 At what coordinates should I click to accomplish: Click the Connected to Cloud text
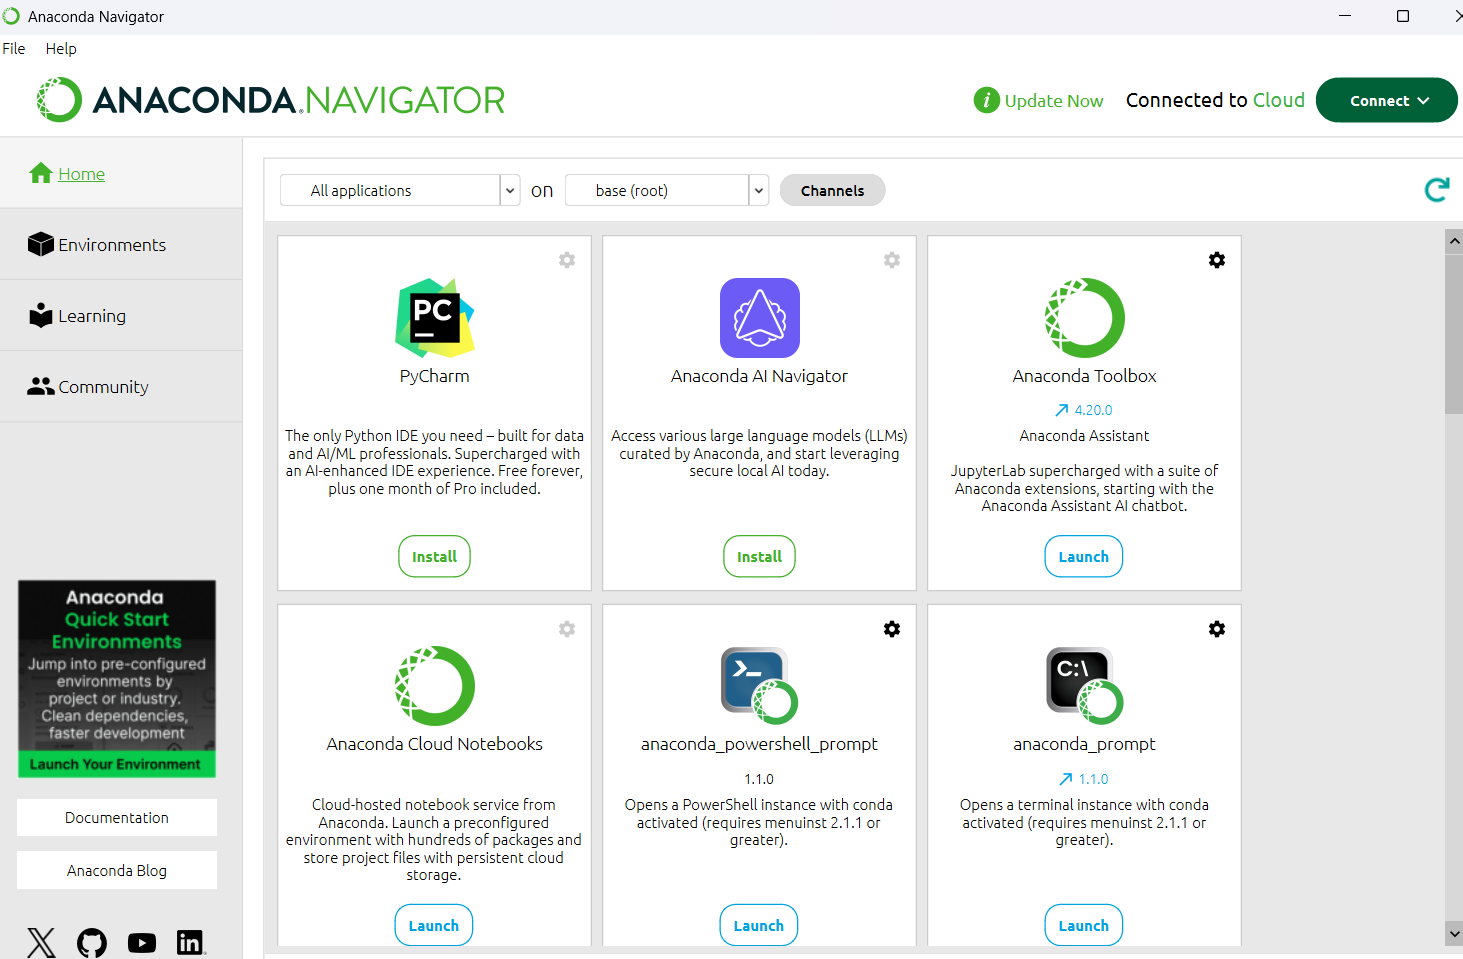1215,100
